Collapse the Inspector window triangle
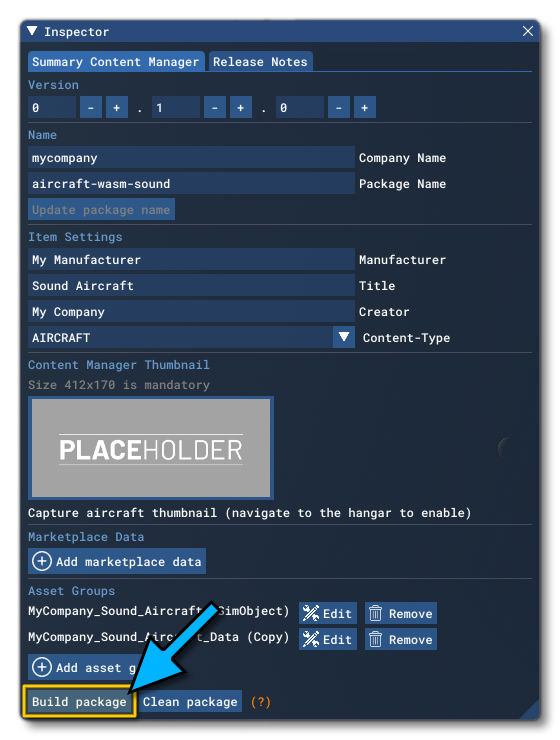This screenshot has height=740, width=560. click(x=32, y=31)
